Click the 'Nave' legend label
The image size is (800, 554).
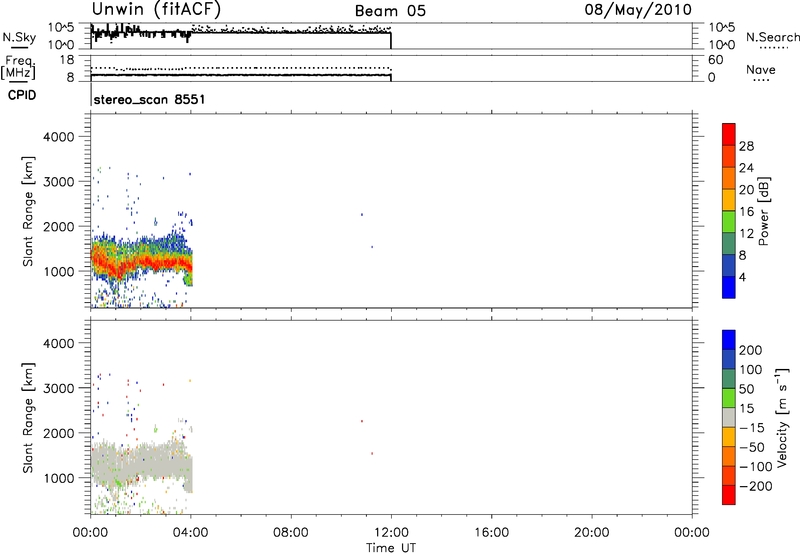761,69
